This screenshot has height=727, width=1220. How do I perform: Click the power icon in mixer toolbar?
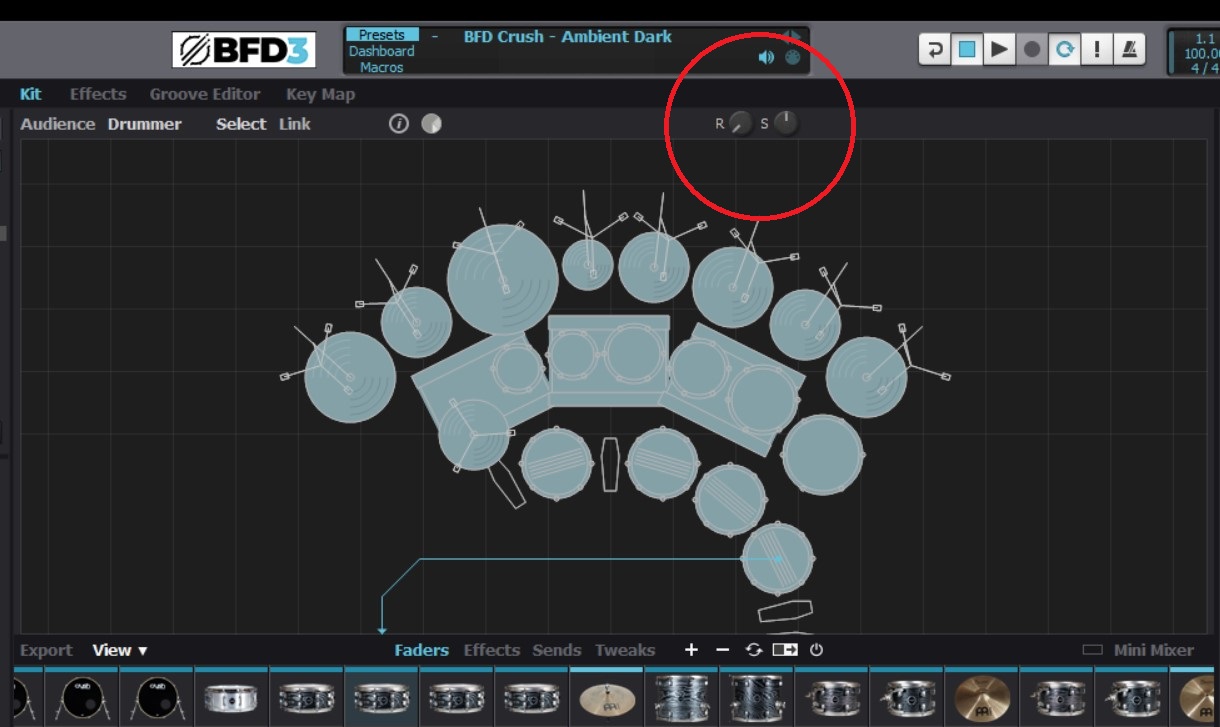click(816, 650)
